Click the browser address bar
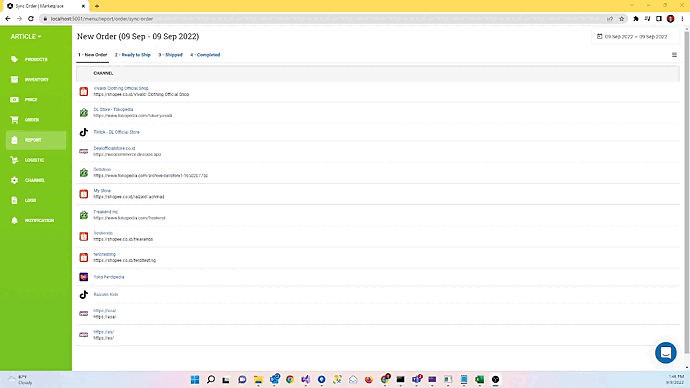This screenshot has width=690, height=388. pyautogui.click(x=326, y=19)
